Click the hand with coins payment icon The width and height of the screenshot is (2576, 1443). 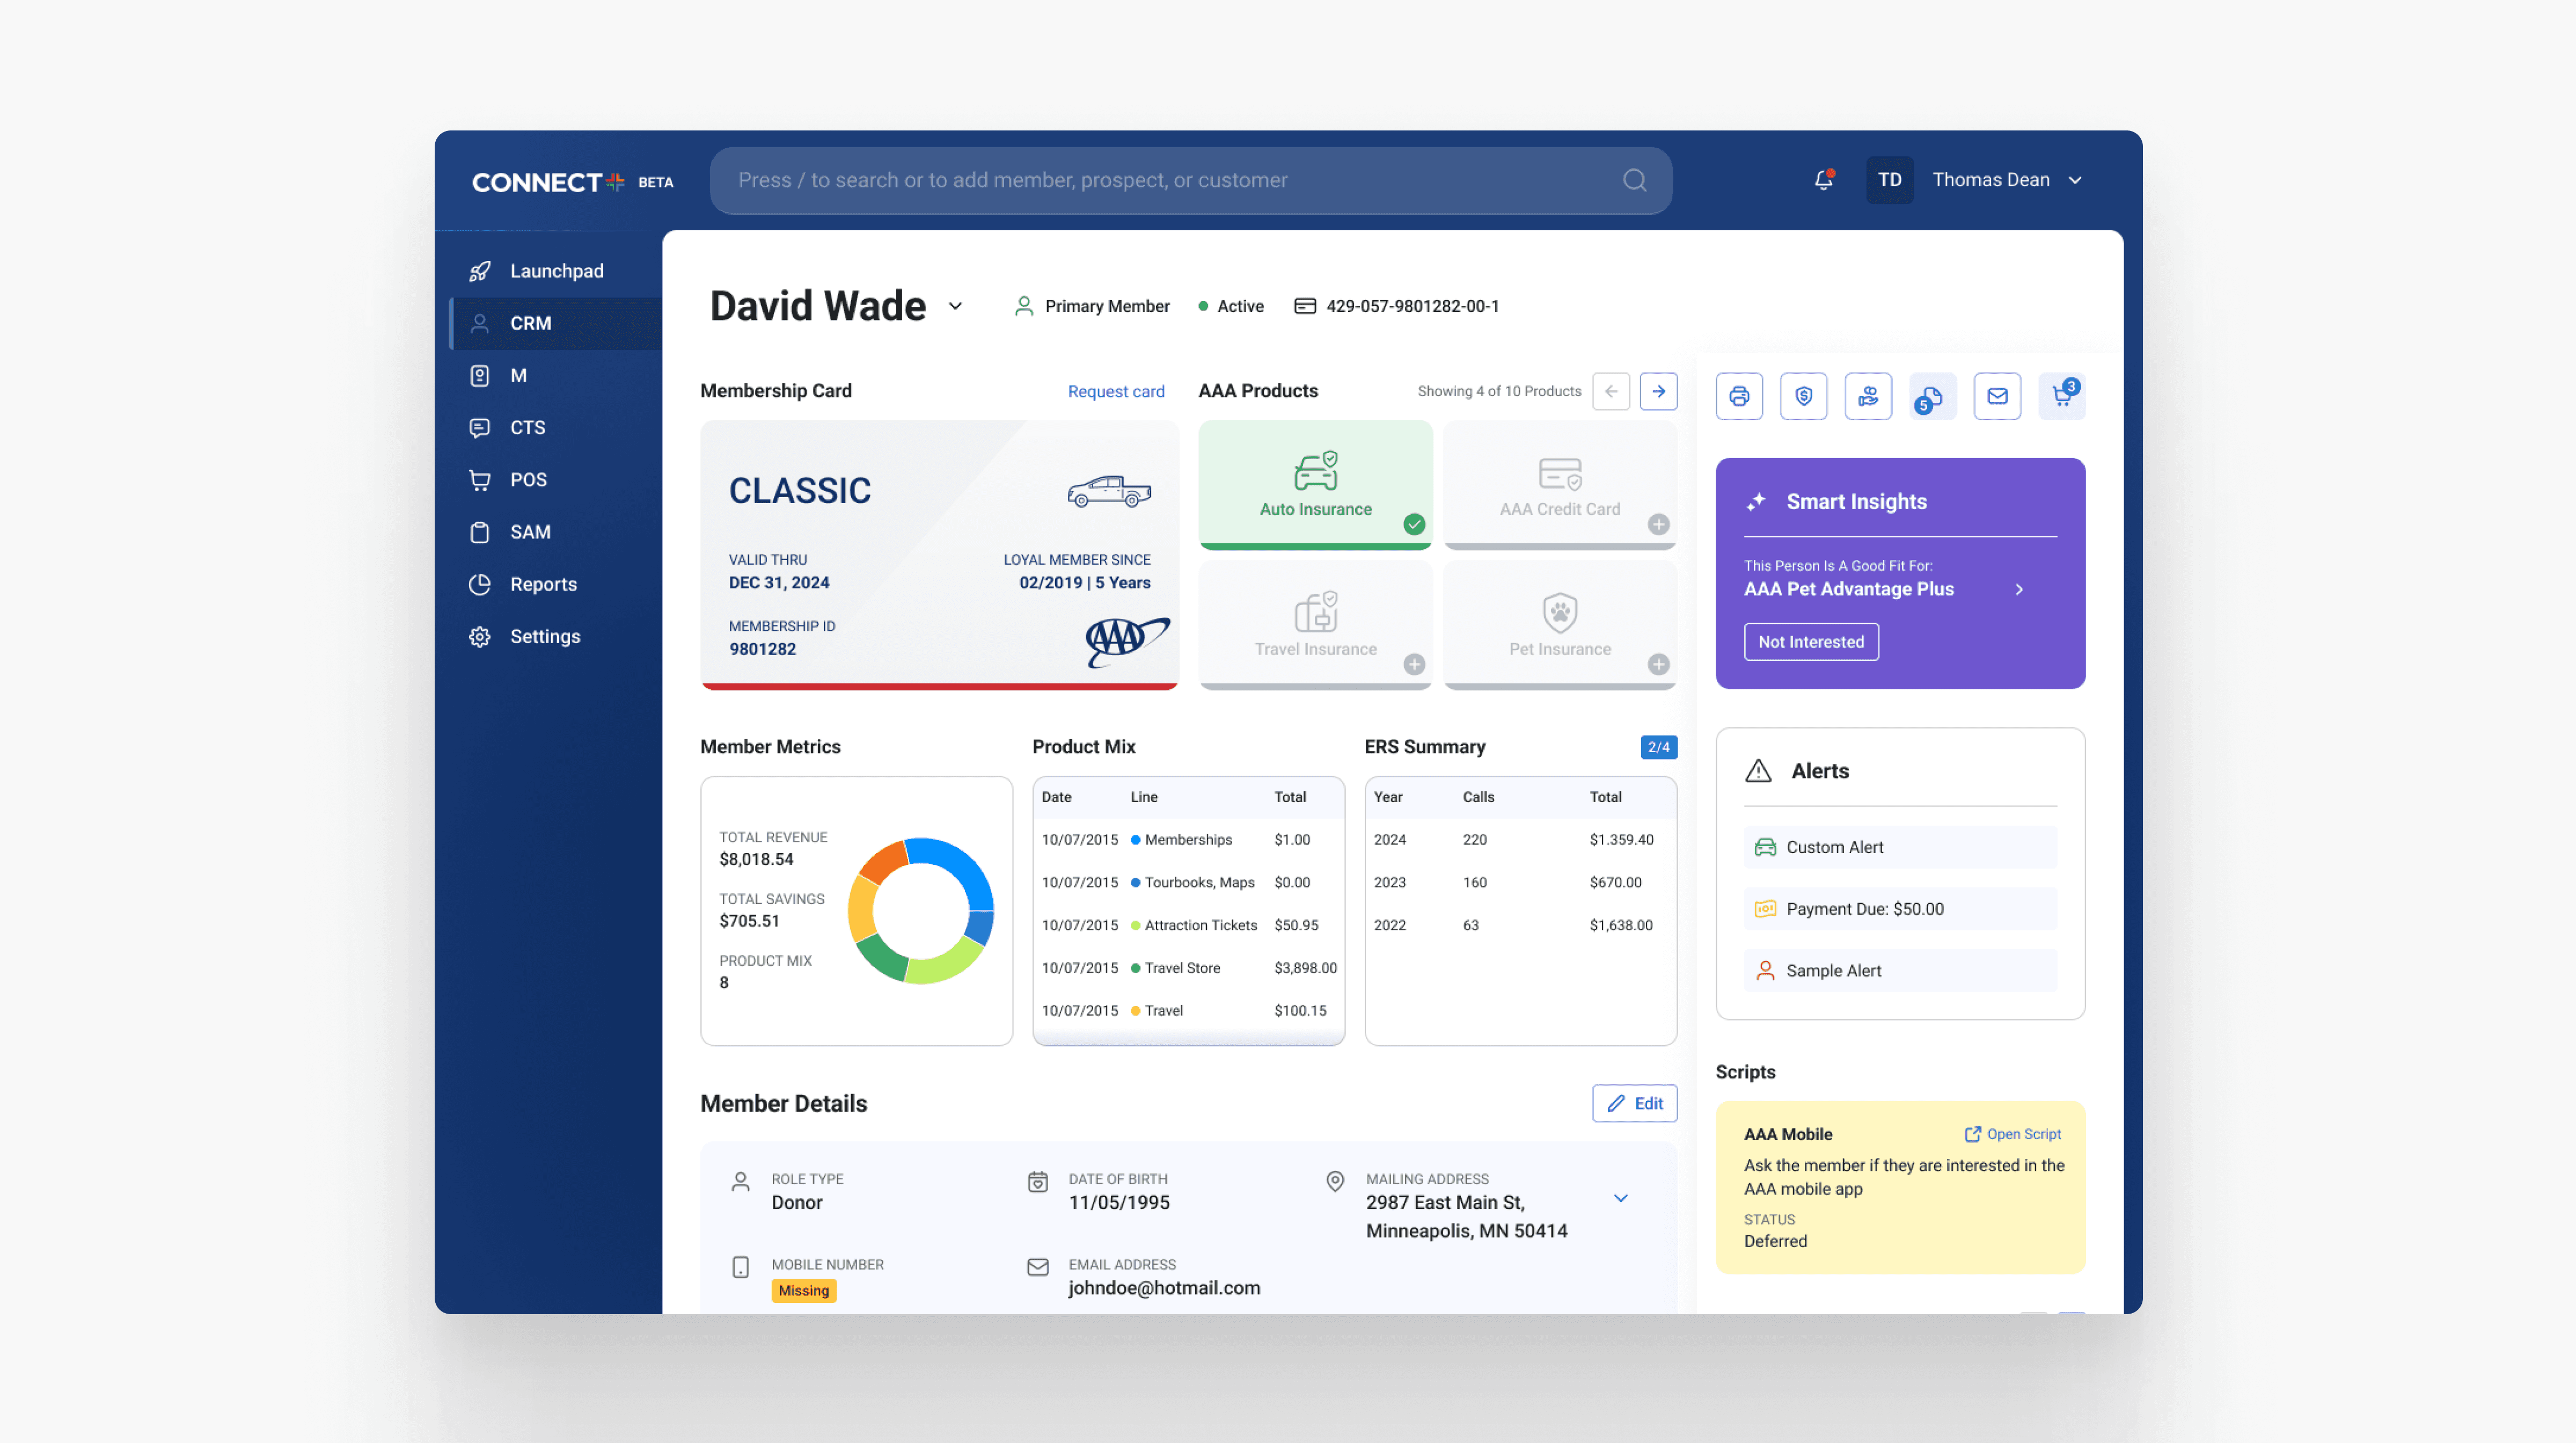pyautogui.click(x=1868, y=396)
